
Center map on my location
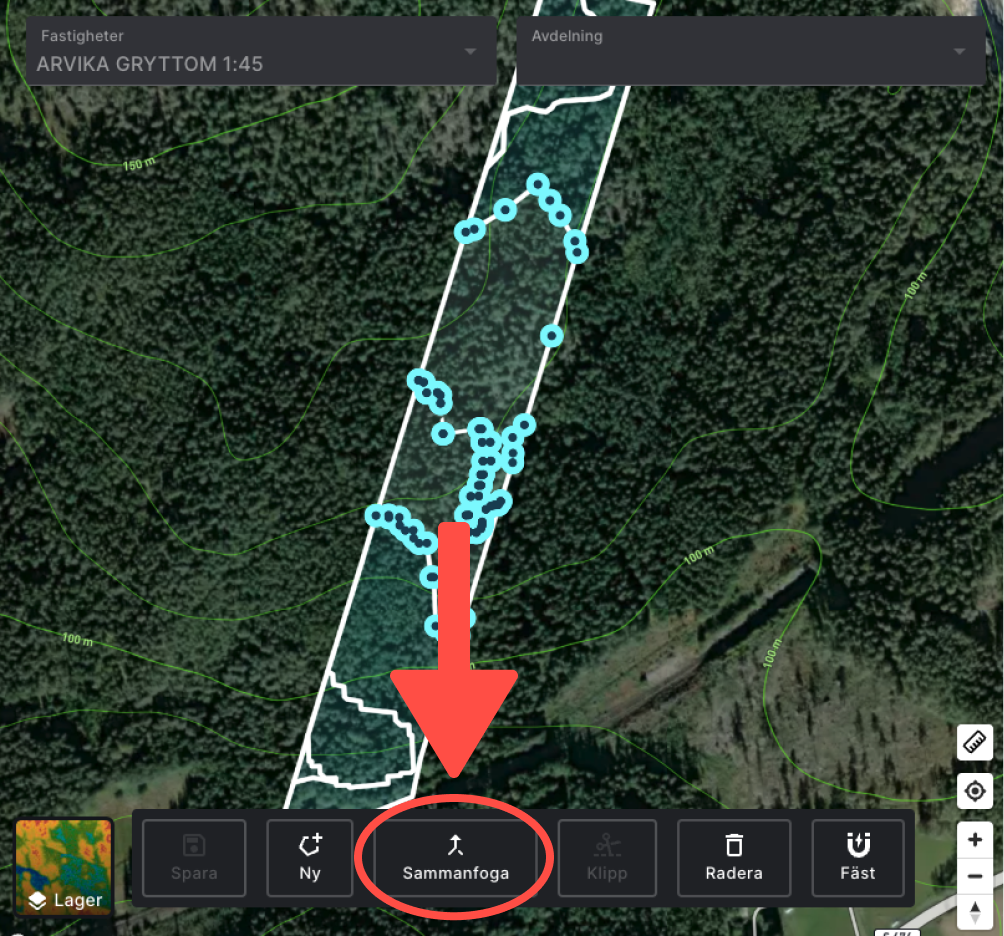[975, 791]
